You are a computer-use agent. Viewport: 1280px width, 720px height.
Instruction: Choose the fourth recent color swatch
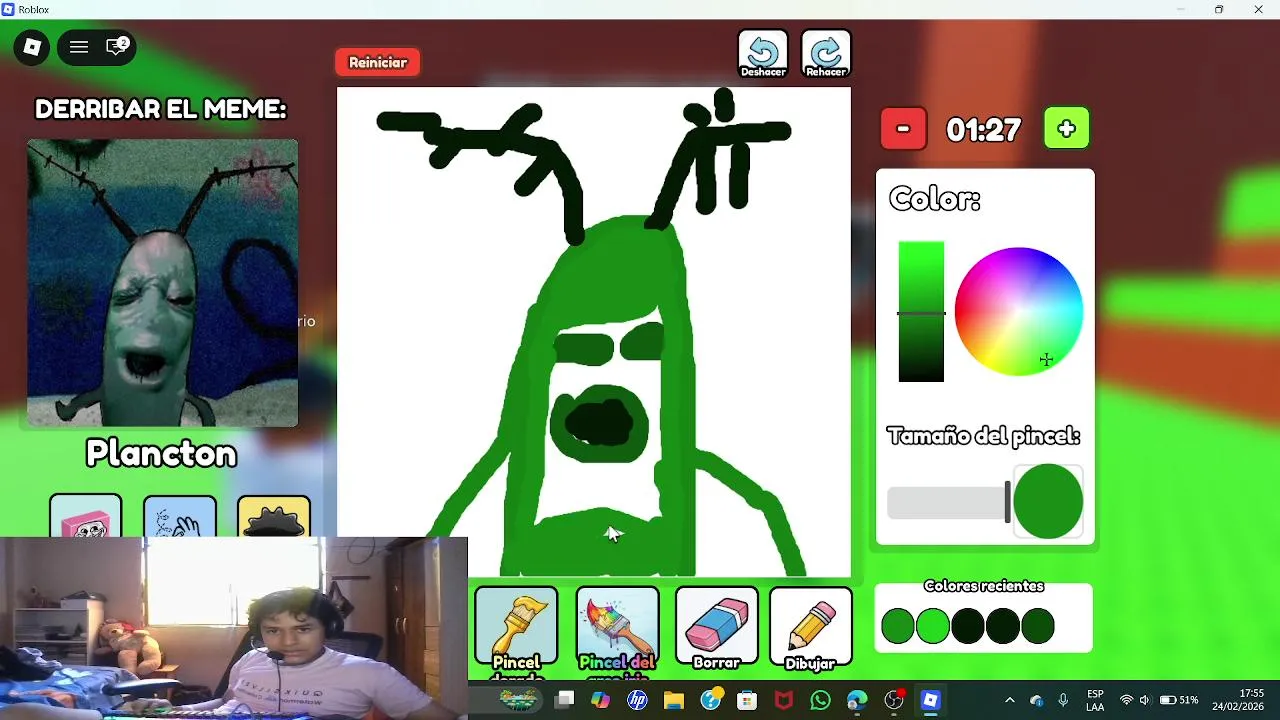[1003, 627]
